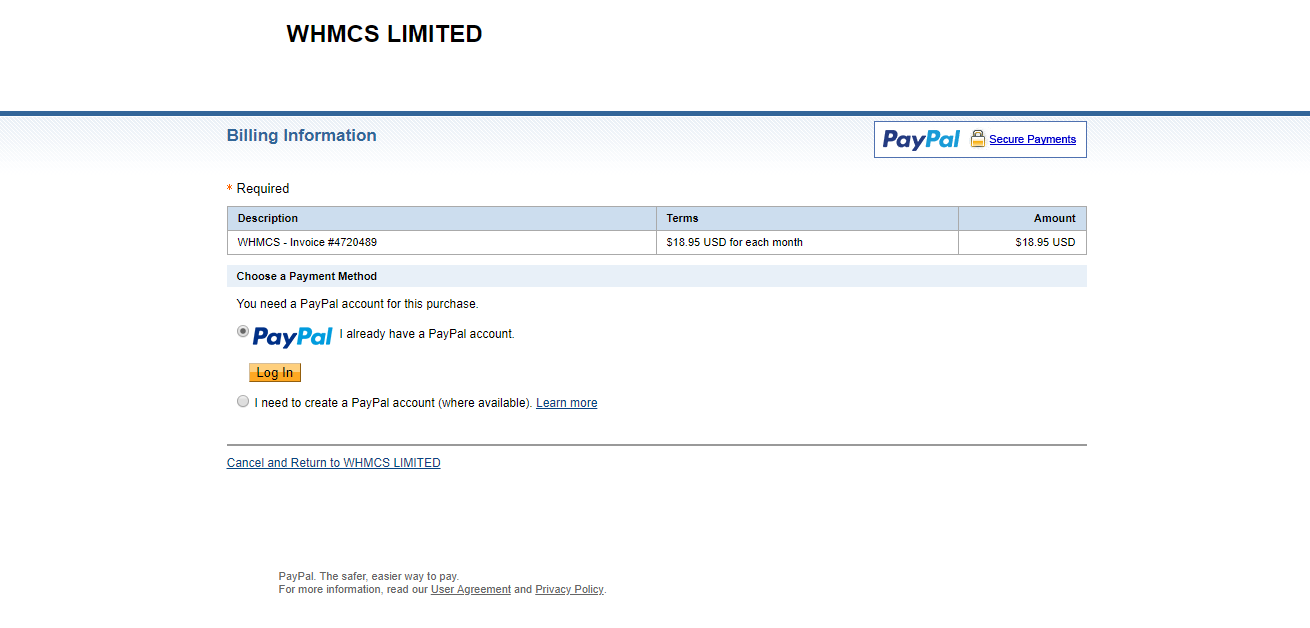Click the 'I already have a PayPal account' label
The image size is (1310, 628).
[427, 334]
